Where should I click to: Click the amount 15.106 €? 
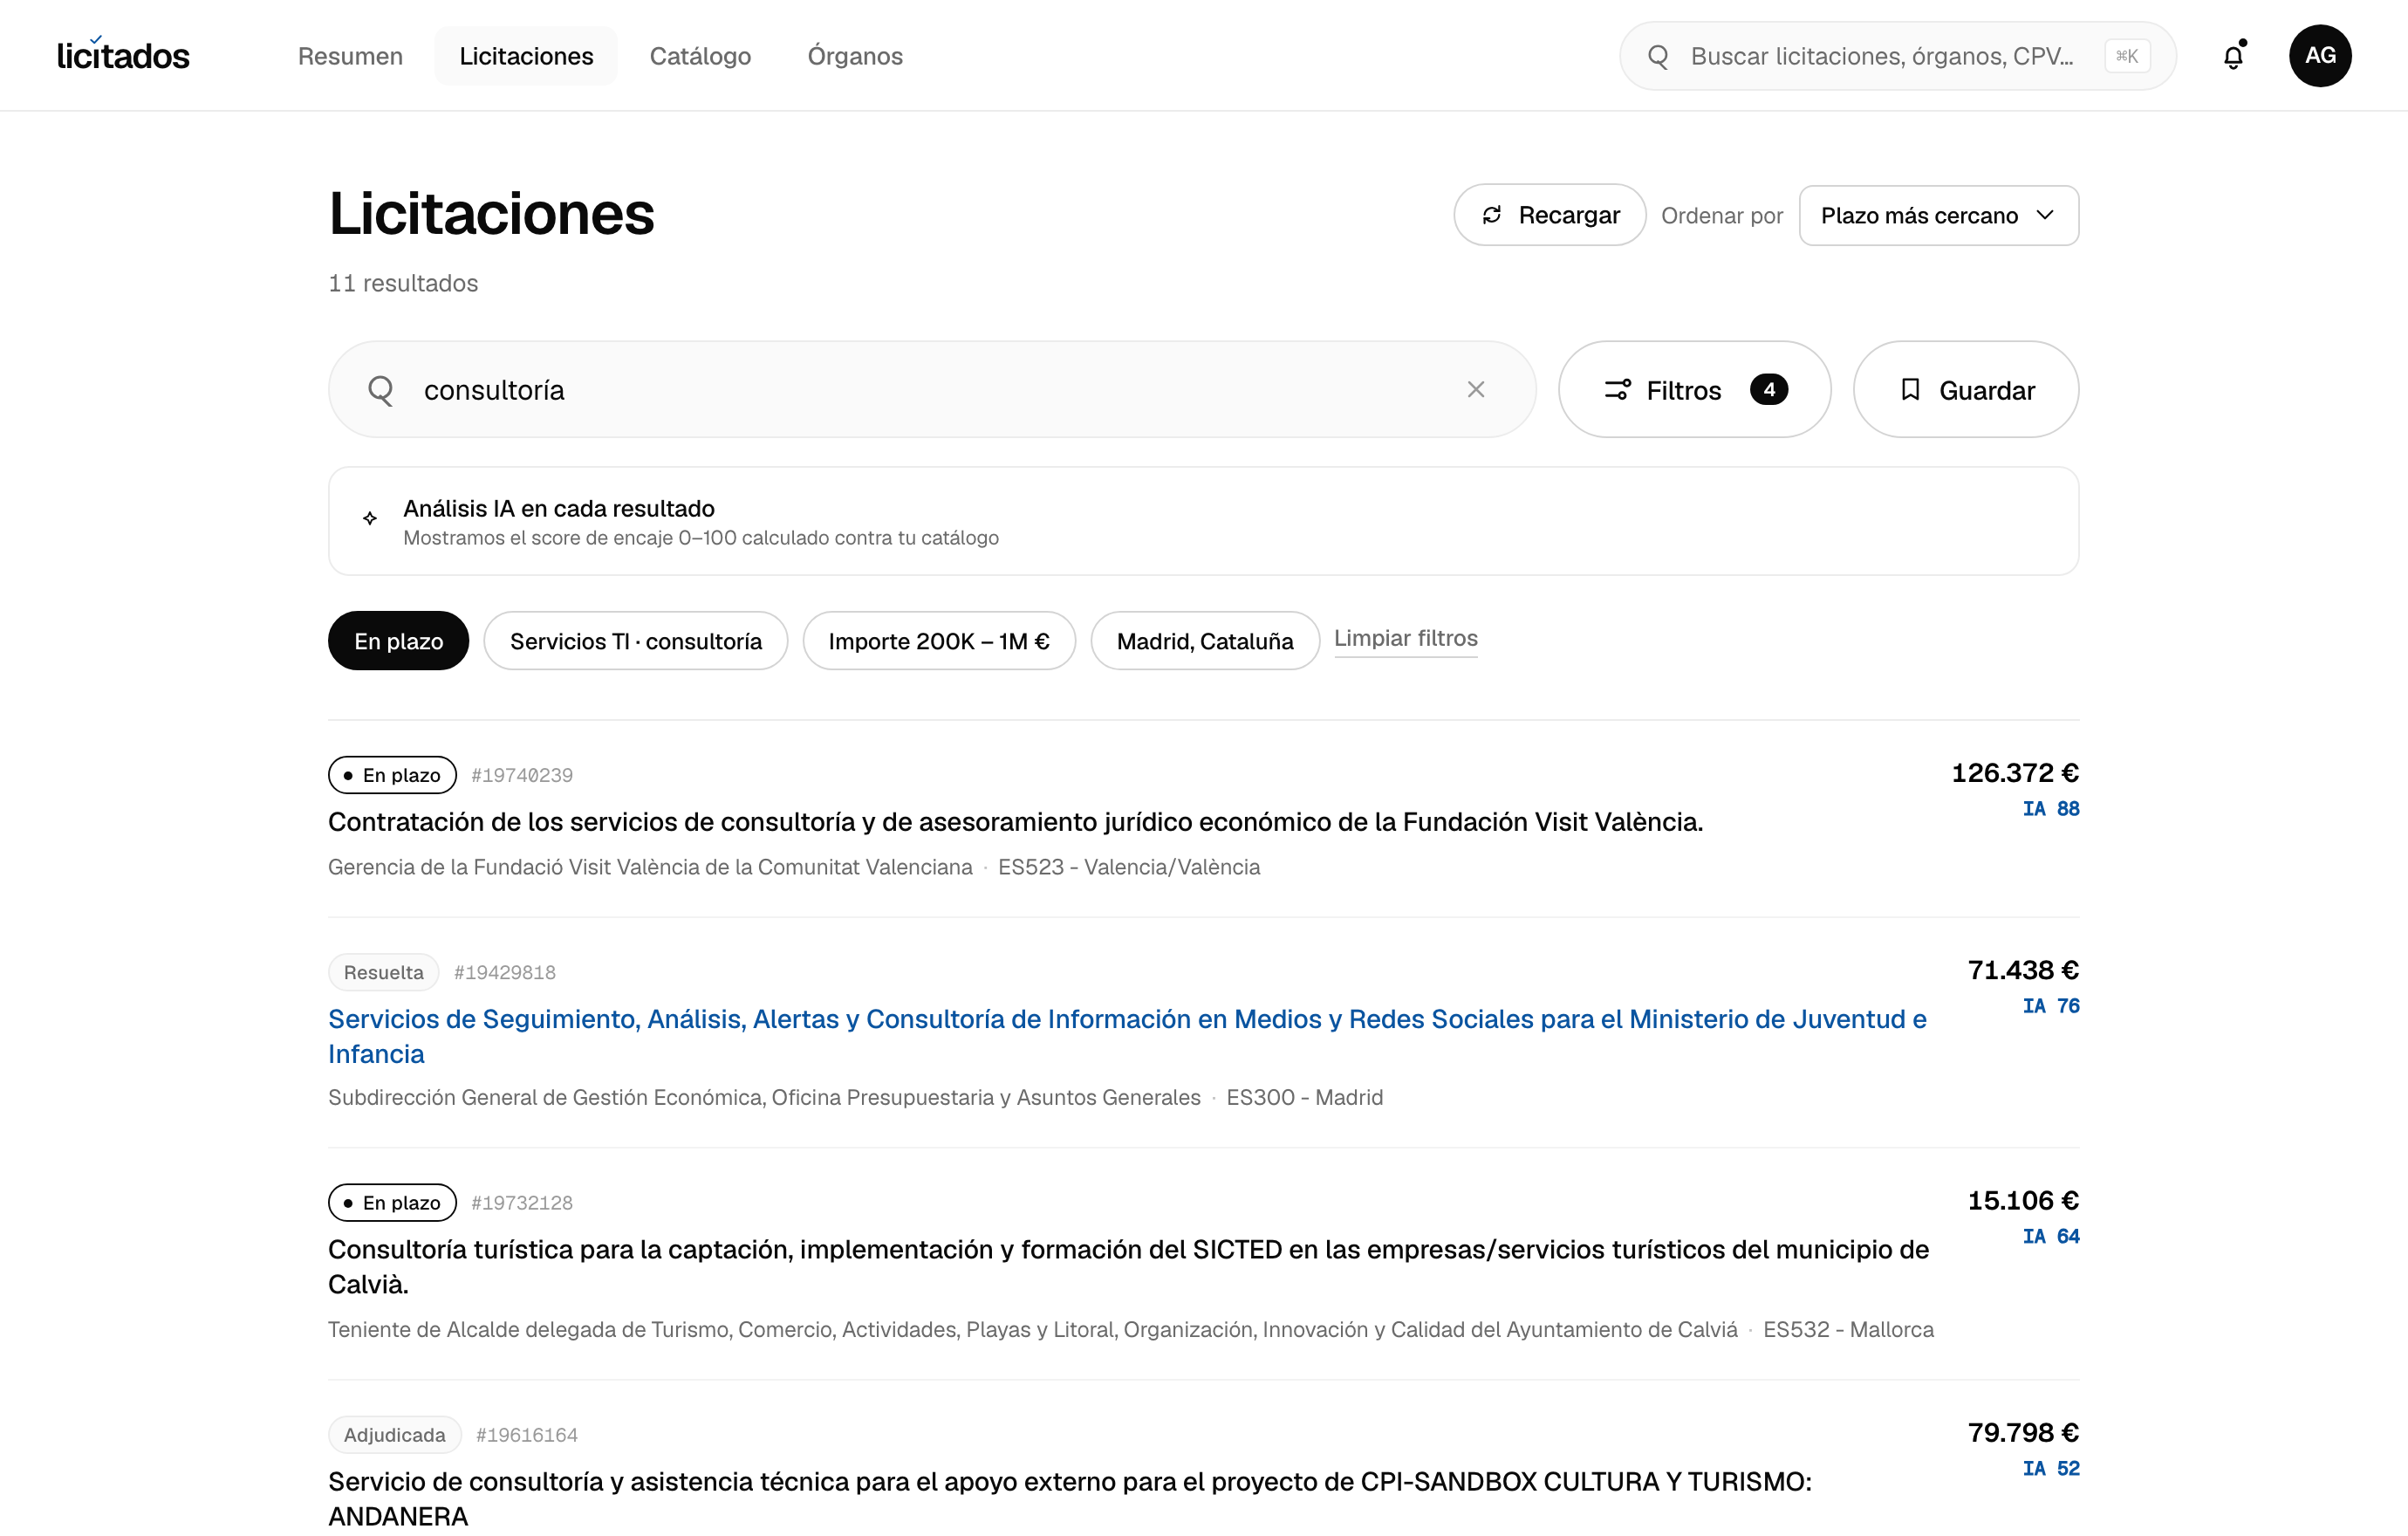pyautogui.click(x=2023, y=1200)
